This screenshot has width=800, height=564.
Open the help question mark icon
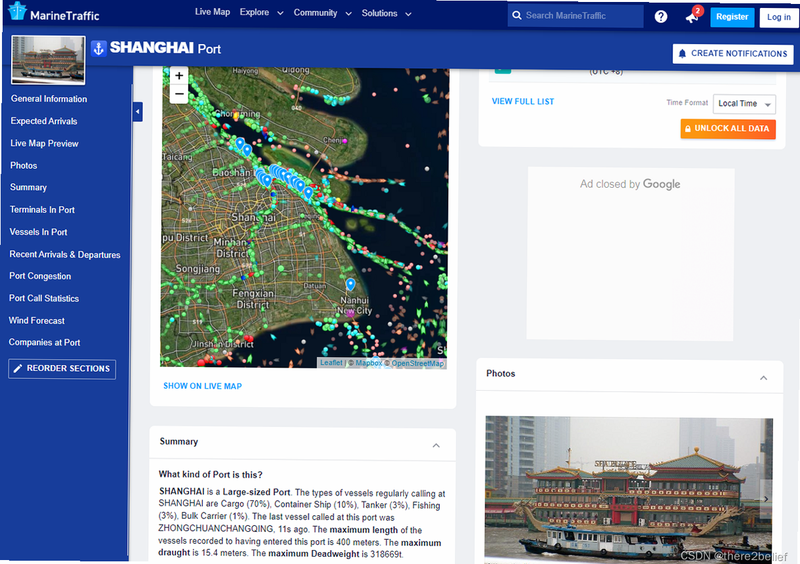(x=661, y=17)
